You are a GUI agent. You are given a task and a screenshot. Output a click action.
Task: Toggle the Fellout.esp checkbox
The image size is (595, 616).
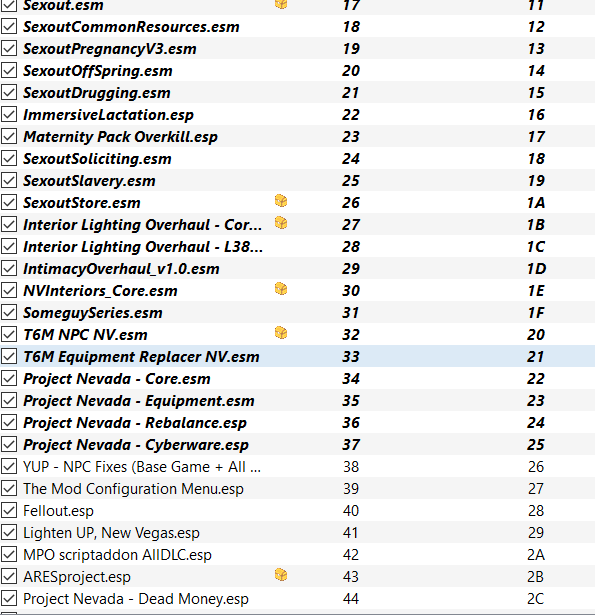[x=9, y=510]
